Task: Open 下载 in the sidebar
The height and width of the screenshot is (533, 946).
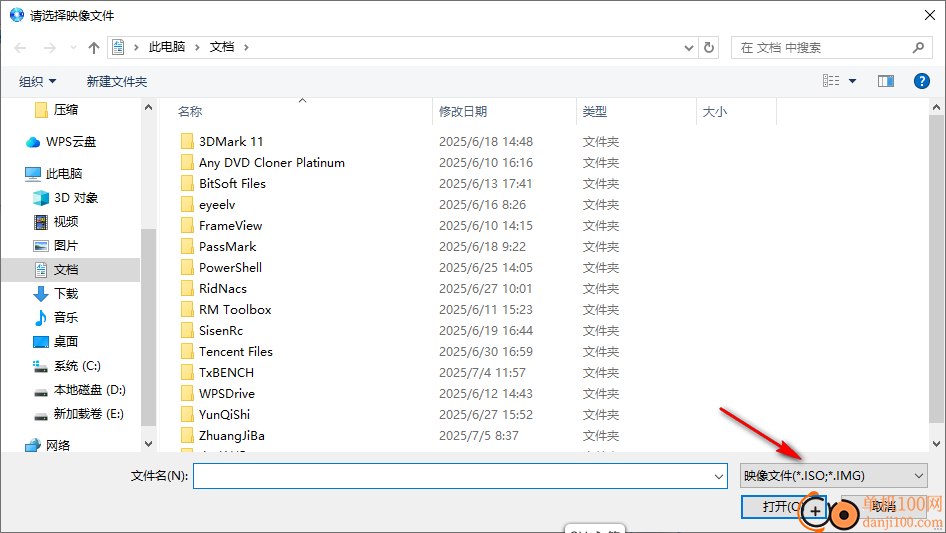Action: coord(66,293)
